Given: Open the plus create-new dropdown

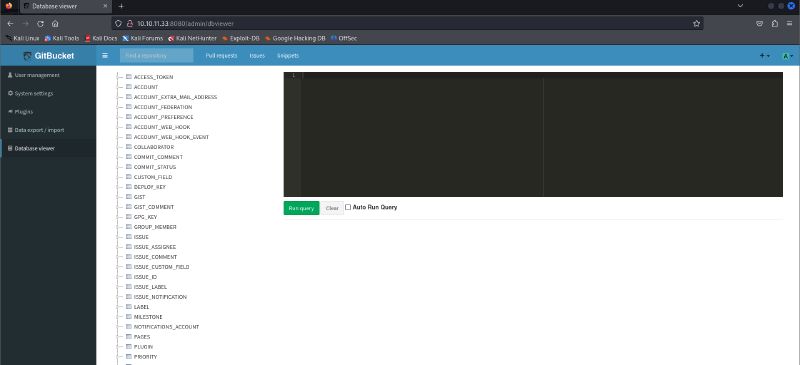Looking at the screenshot, I should click(764, 56).
